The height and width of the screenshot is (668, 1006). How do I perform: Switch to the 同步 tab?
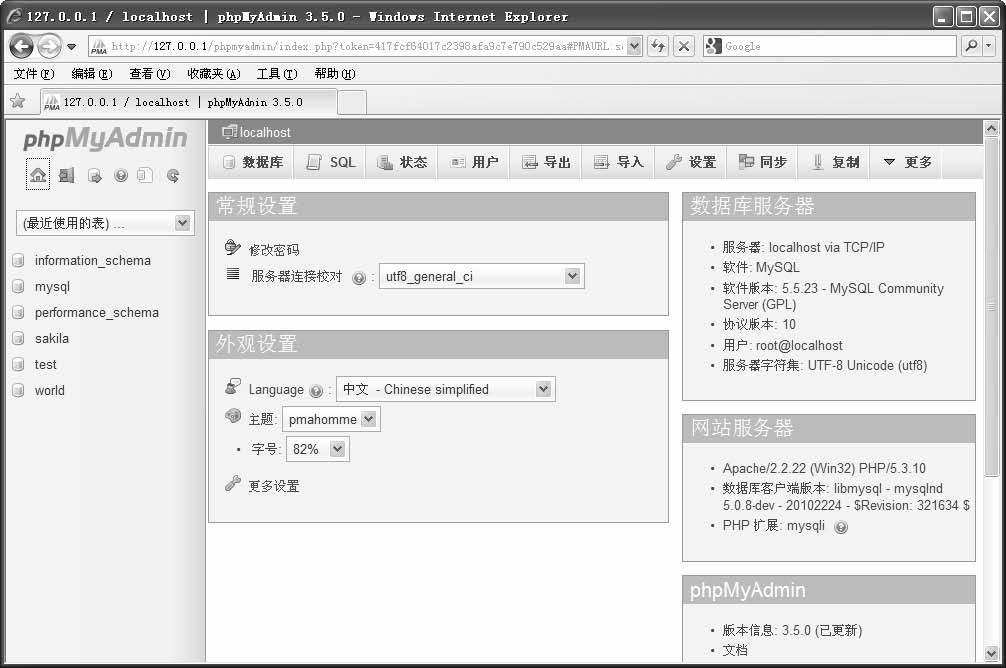tap(762, 162)
